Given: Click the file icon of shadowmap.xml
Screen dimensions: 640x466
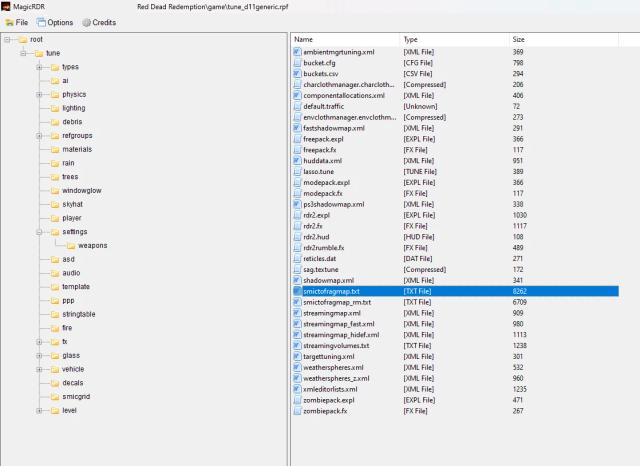Looking at the screenshot, I should (297, 280).
